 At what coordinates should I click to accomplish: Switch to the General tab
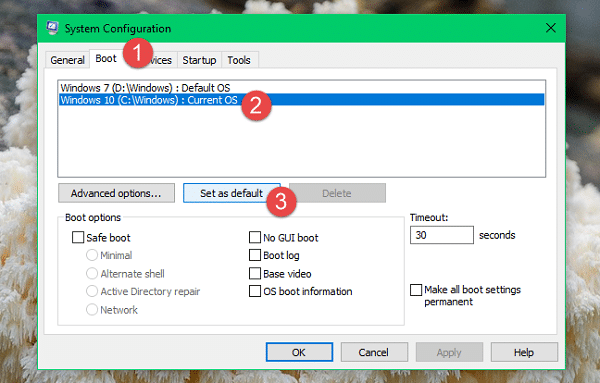[x=67, y=60]
